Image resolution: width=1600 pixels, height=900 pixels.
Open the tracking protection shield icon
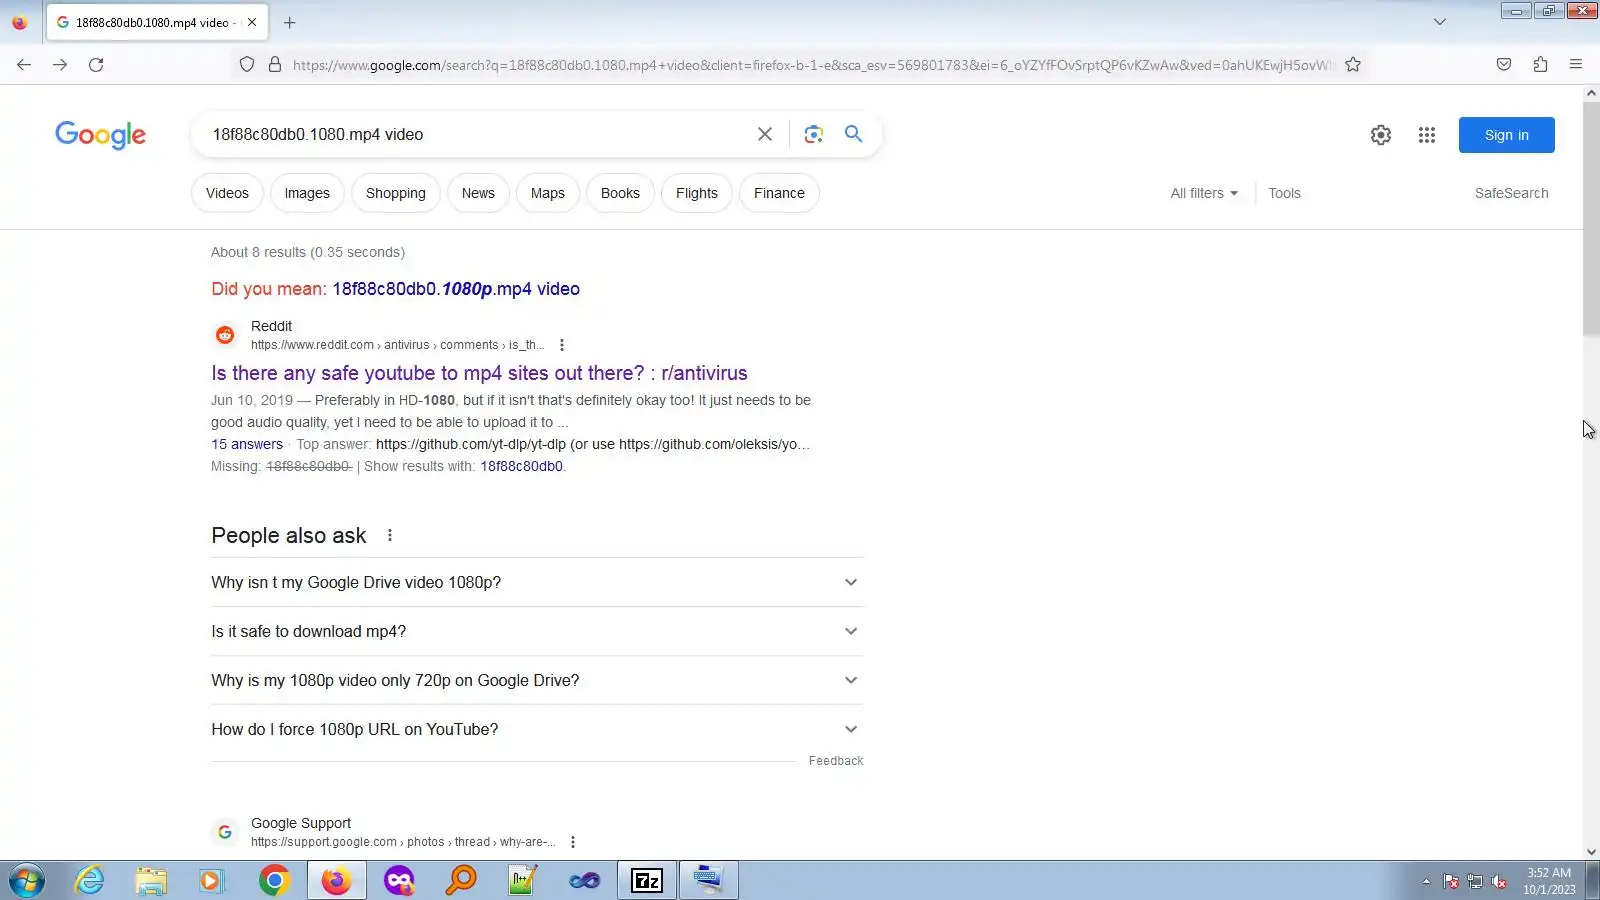point(247,65)
